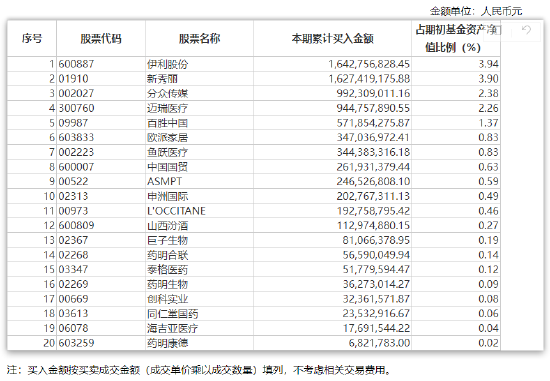Select stock code 00522
Image resolution: width=550 pixels, height=381 pixels.
point(73,181)
